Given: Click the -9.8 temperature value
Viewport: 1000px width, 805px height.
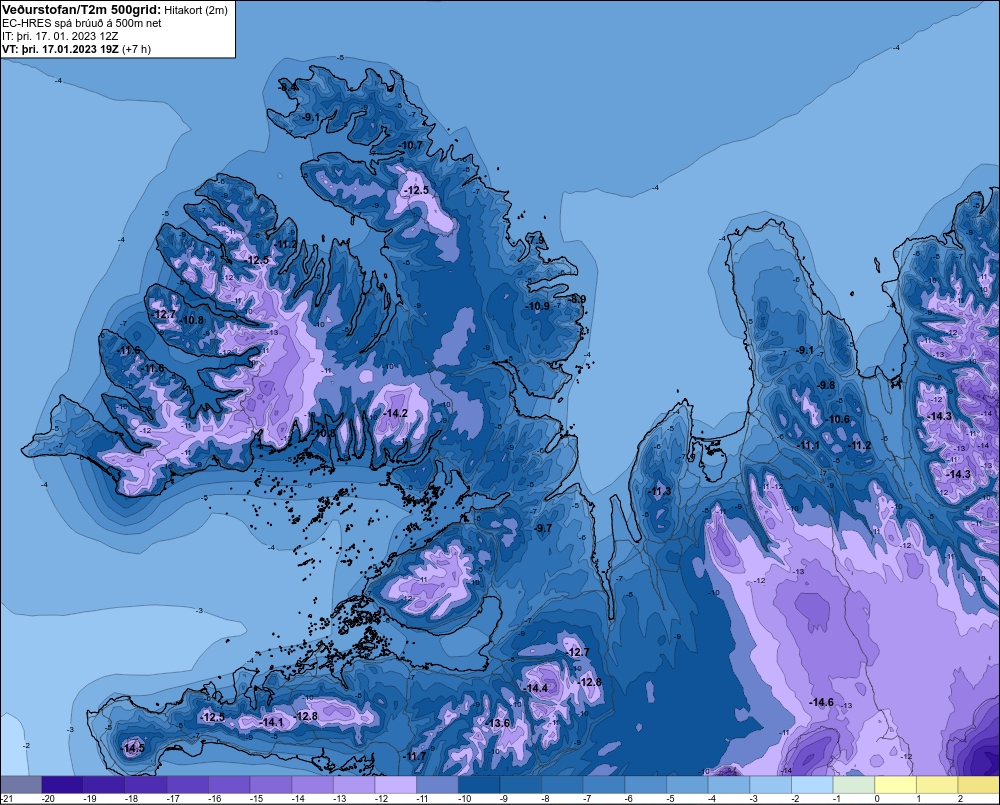Looking at the screenshot, I should [825, 385].
